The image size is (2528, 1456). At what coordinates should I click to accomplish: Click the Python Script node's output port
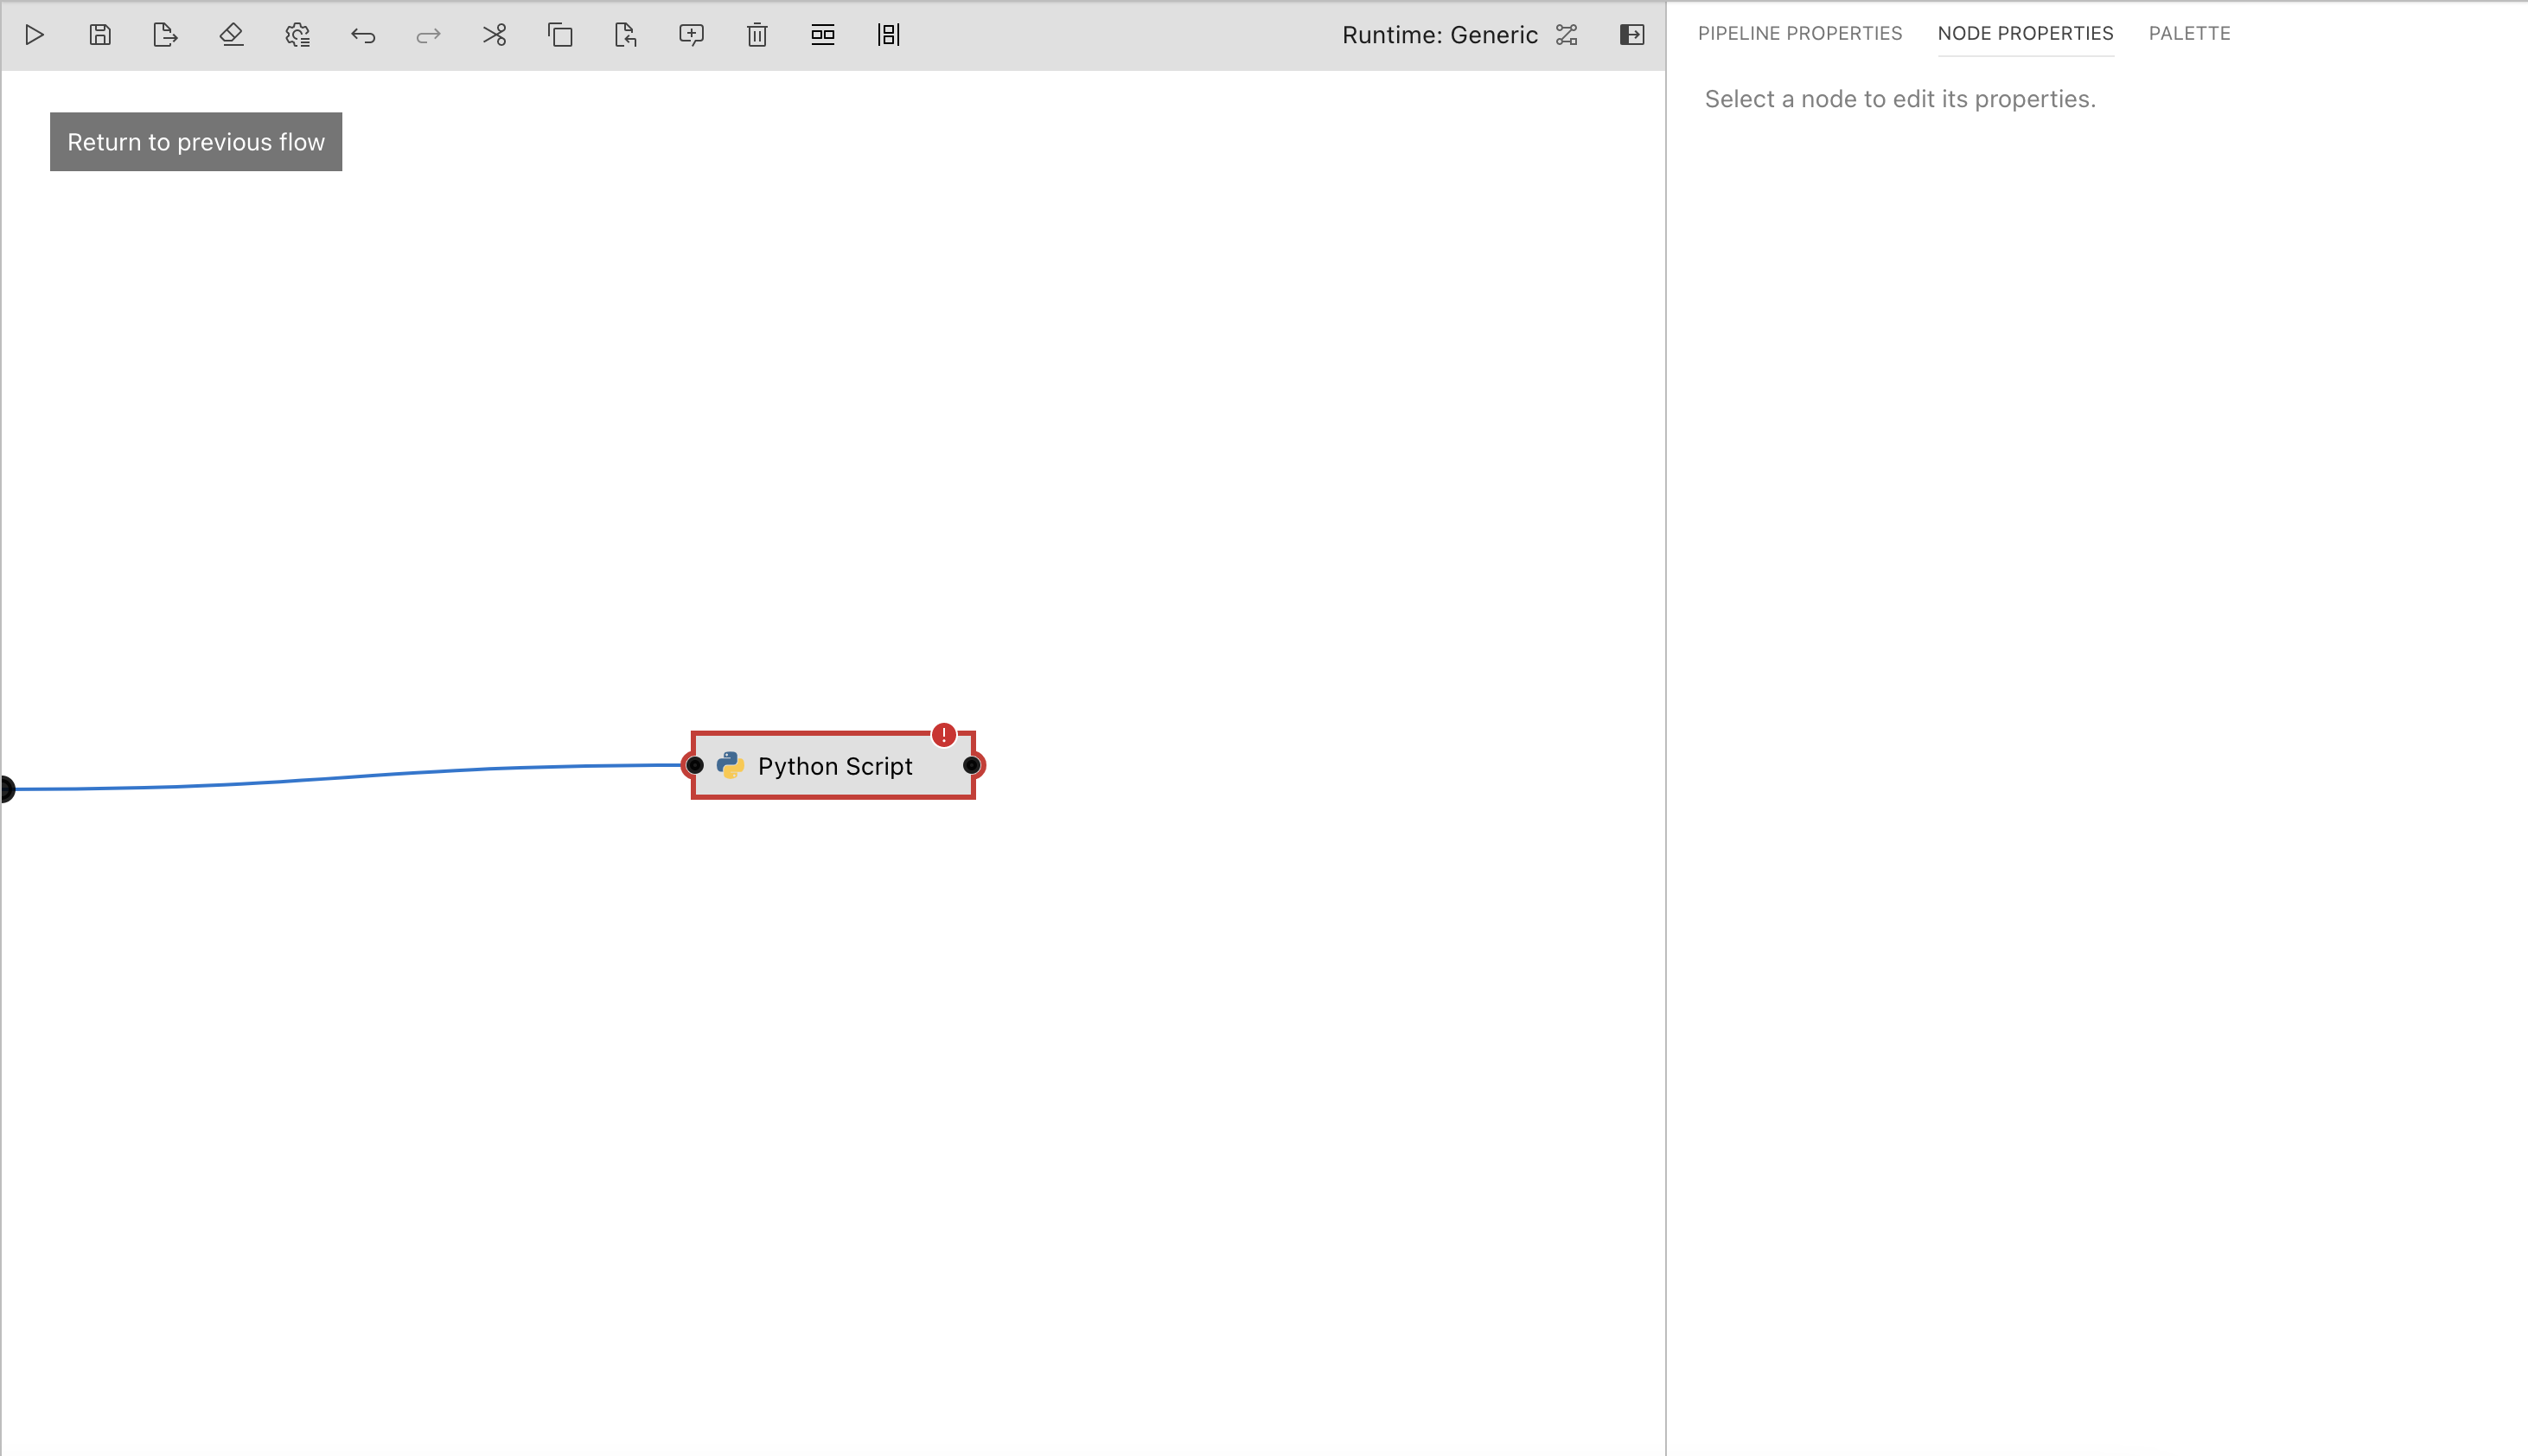(x=972, y=766)
